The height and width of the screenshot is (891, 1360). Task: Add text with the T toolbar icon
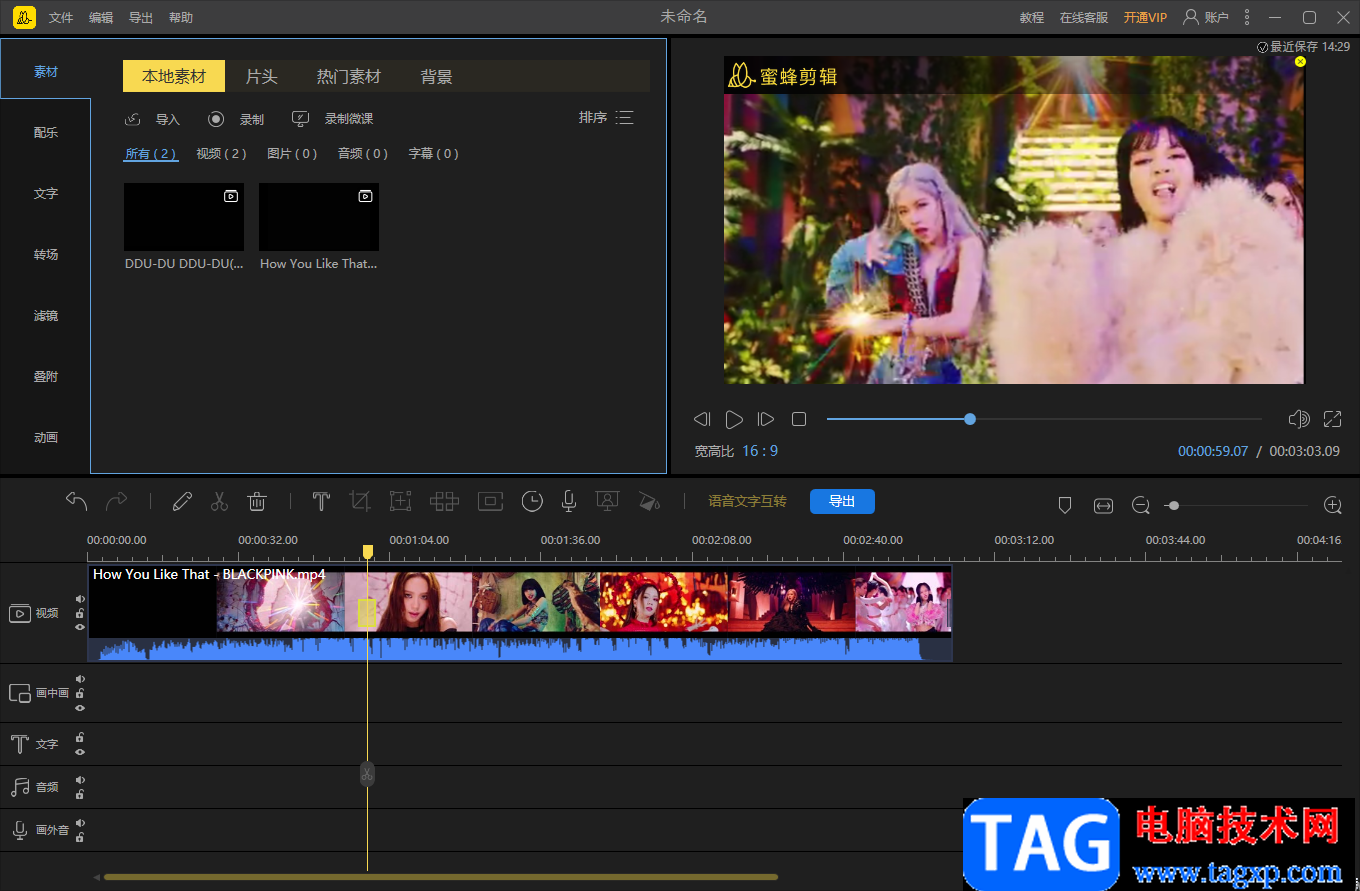coord(321,501)
